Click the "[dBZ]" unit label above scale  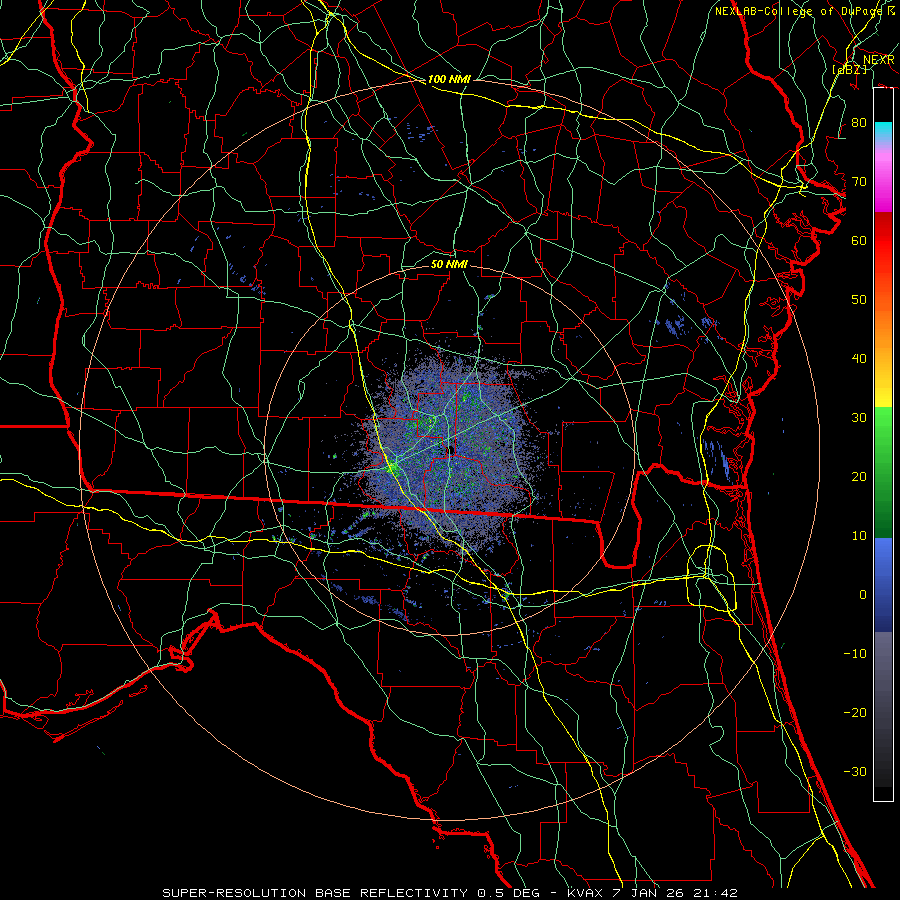tap(849, 69)
